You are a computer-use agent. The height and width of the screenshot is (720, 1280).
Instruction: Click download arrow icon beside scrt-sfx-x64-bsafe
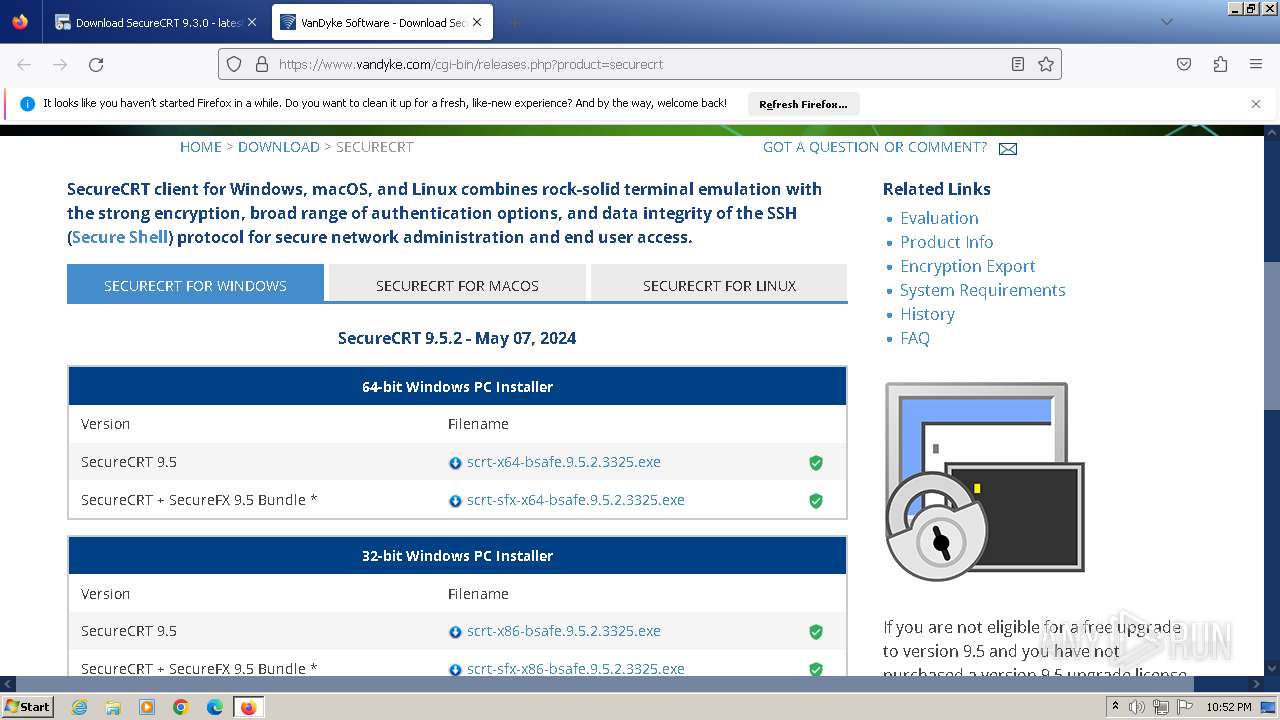tap(456, 501)
